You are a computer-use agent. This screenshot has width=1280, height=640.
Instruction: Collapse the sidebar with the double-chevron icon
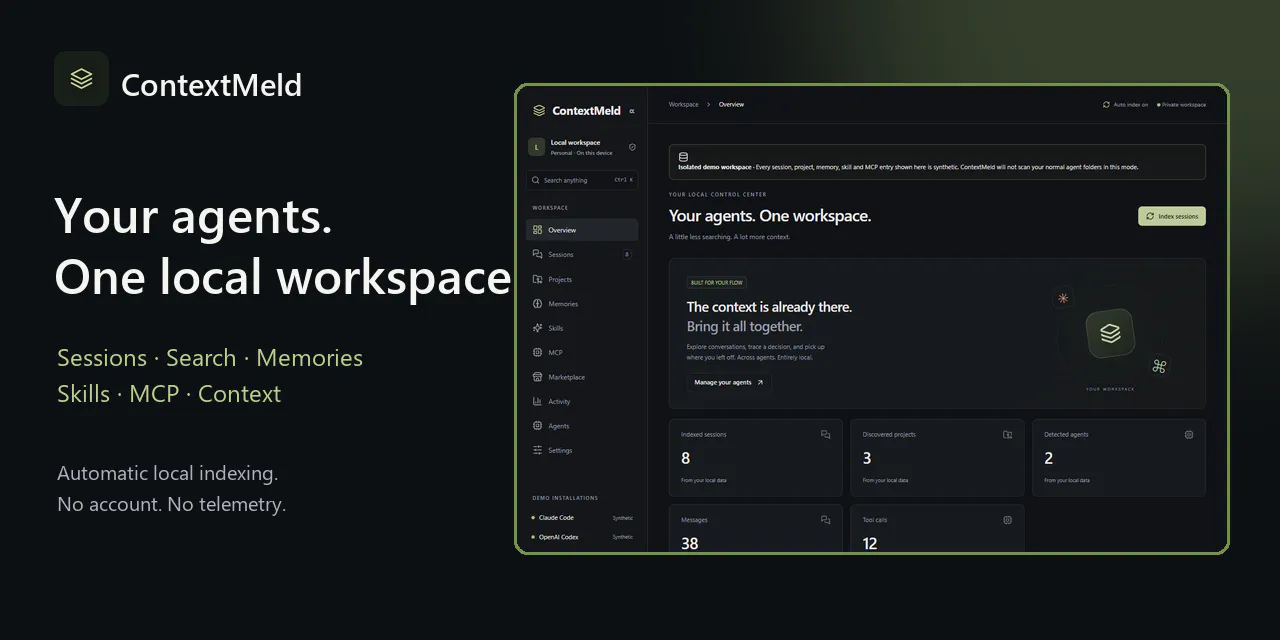[x=632, y=111]
